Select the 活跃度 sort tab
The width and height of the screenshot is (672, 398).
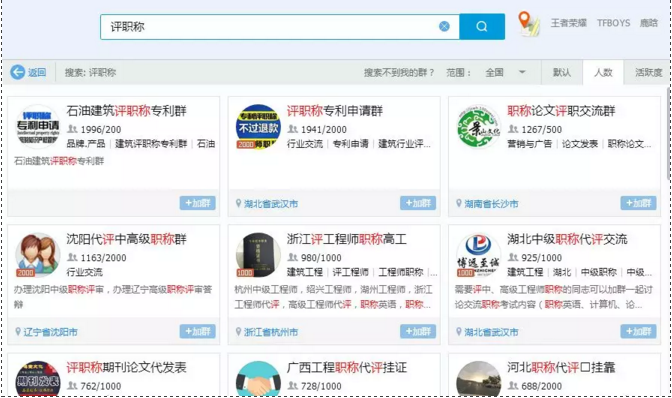click(x=648, y=72)
